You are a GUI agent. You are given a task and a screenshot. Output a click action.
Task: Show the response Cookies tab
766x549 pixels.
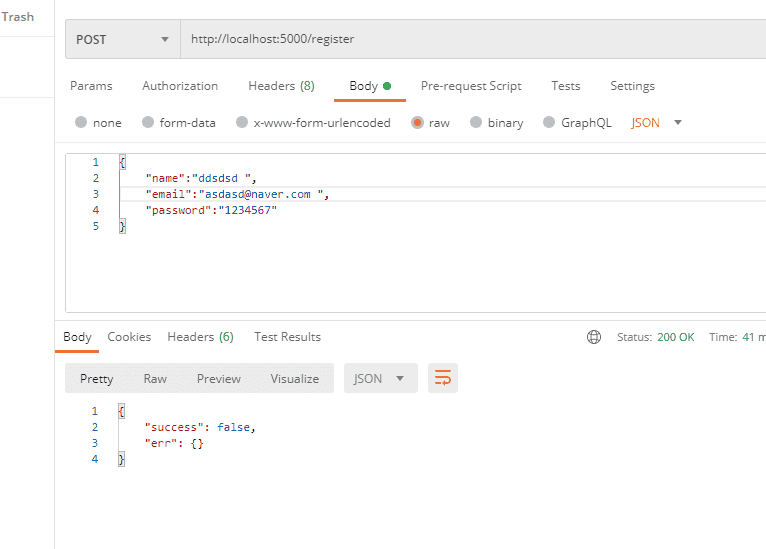click(x=129, y=337)
